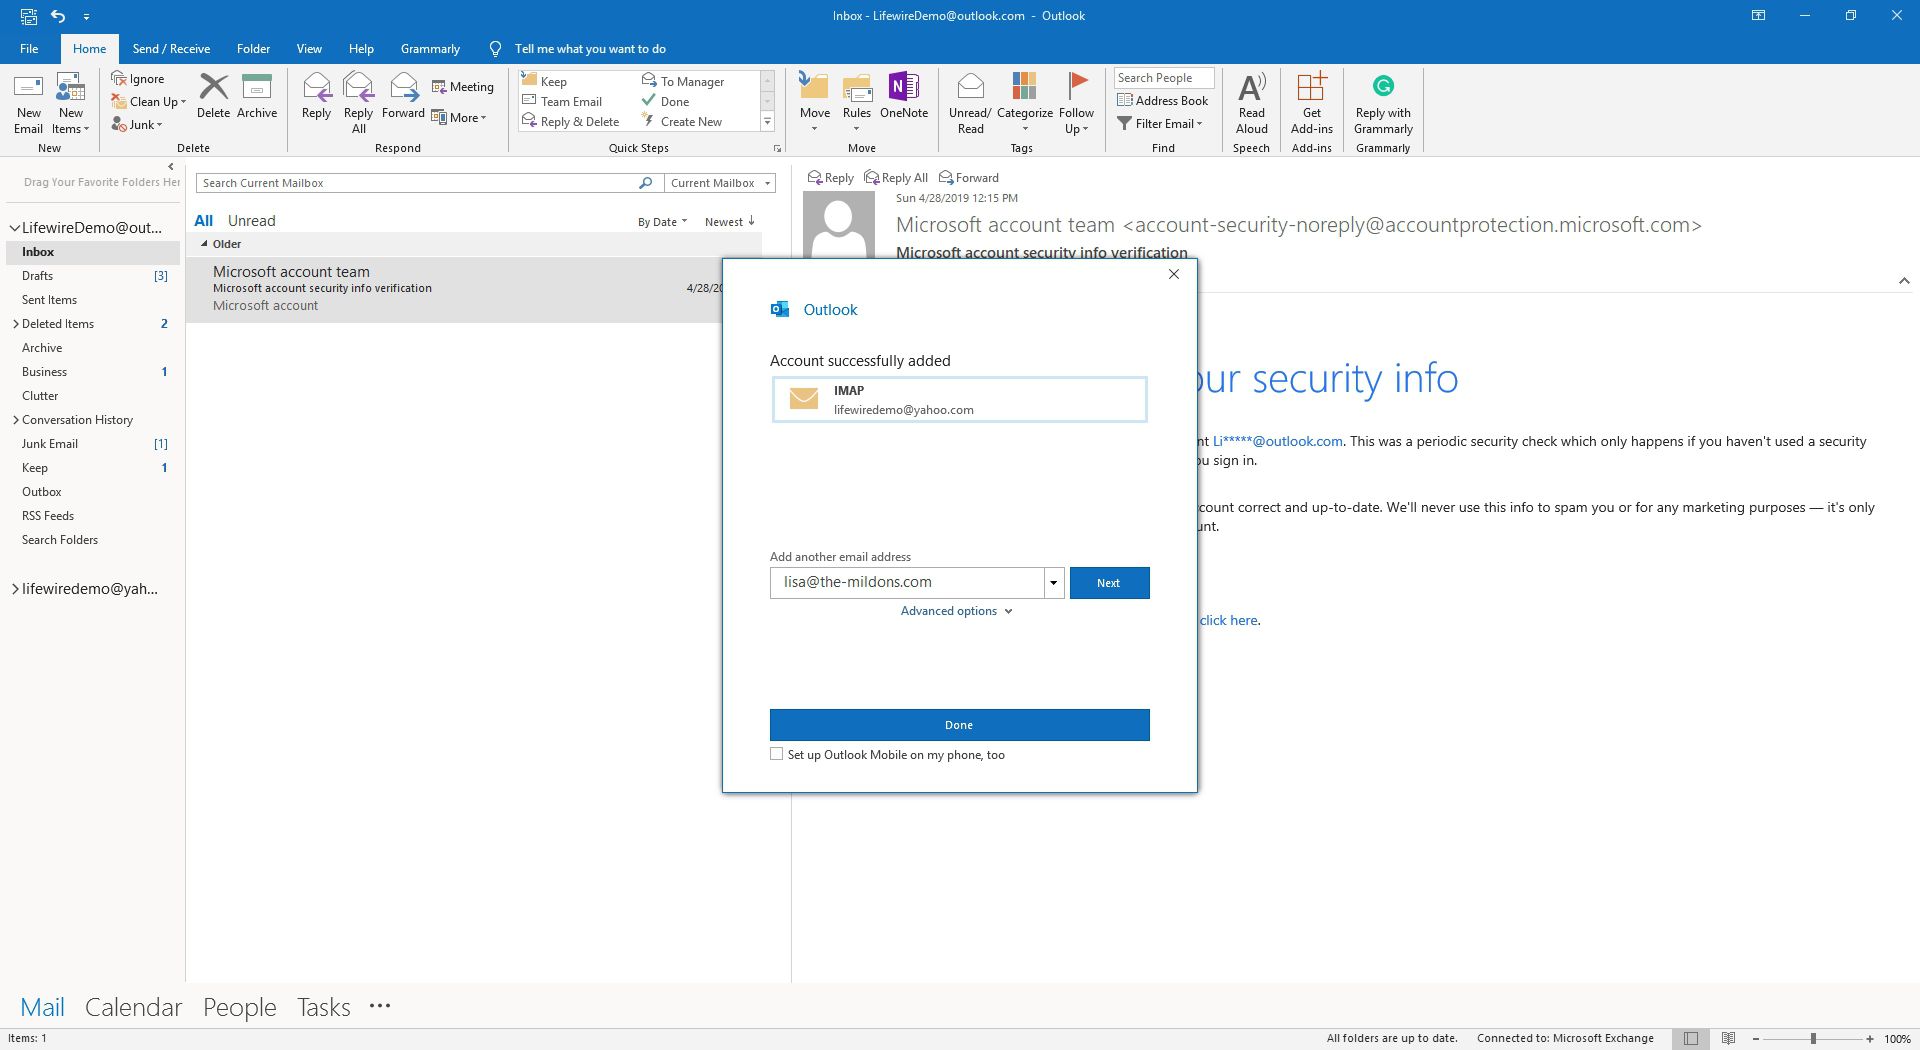The height and width of the screenshot is (1050, 1920).
Task: Open the Junk Email folder
Action: (x=50, y=444)
